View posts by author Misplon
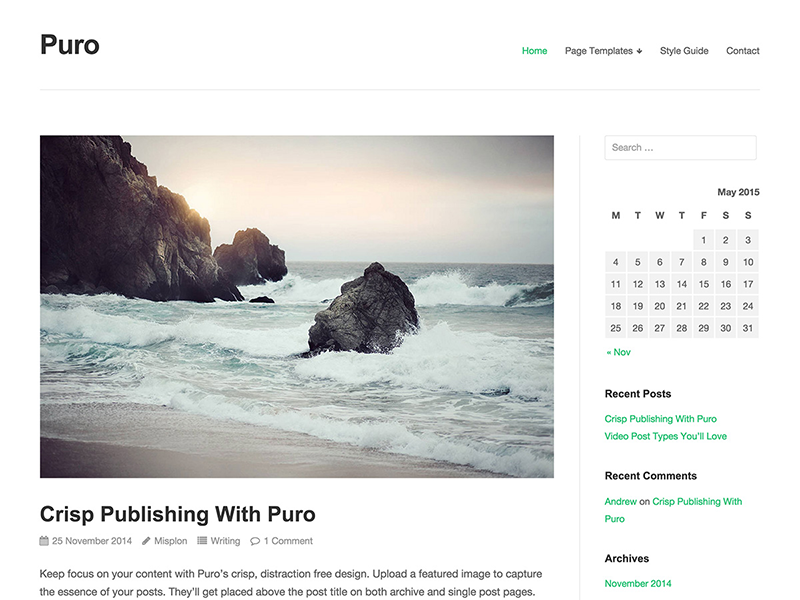The height and width of the screenshot is (600, 800). tap(168, 540)
